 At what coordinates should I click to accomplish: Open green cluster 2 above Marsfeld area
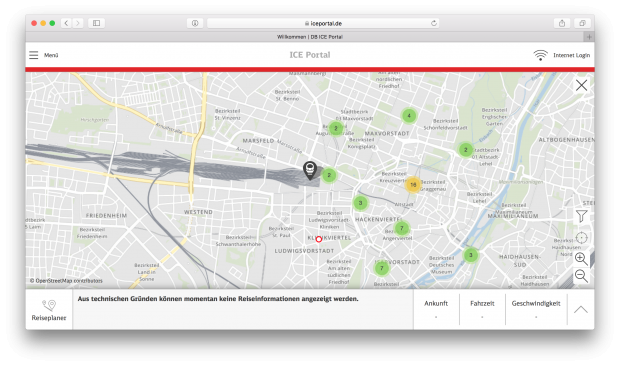pyautogui.click(x=336, y=128)
